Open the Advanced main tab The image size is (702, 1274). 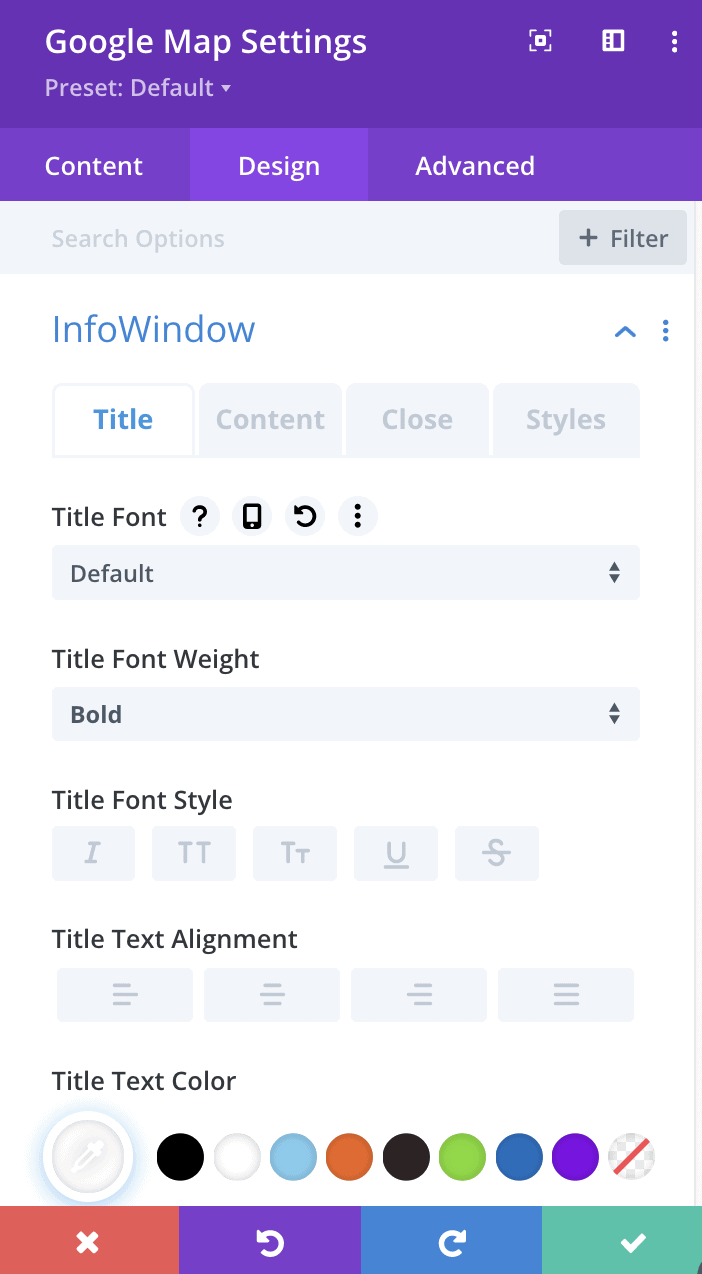pyautogui.click(x=475, y=165)
